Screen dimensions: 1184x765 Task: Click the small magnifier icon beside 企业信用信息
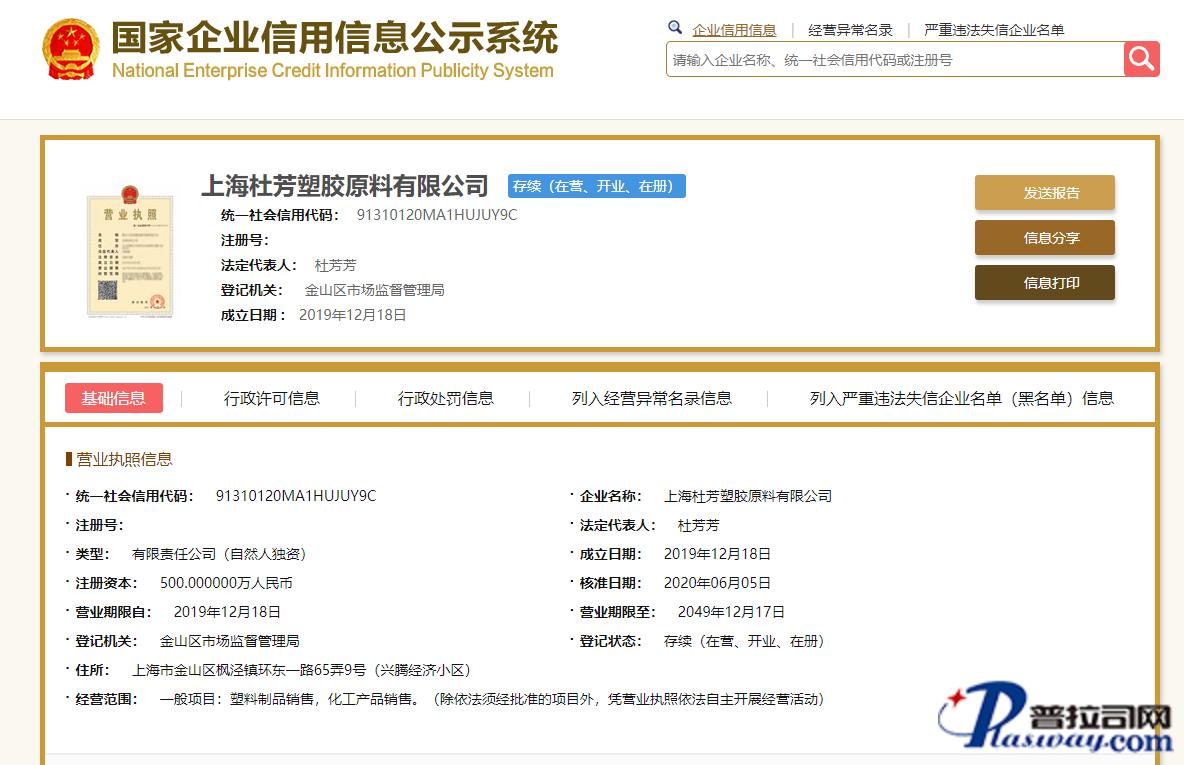675,28
